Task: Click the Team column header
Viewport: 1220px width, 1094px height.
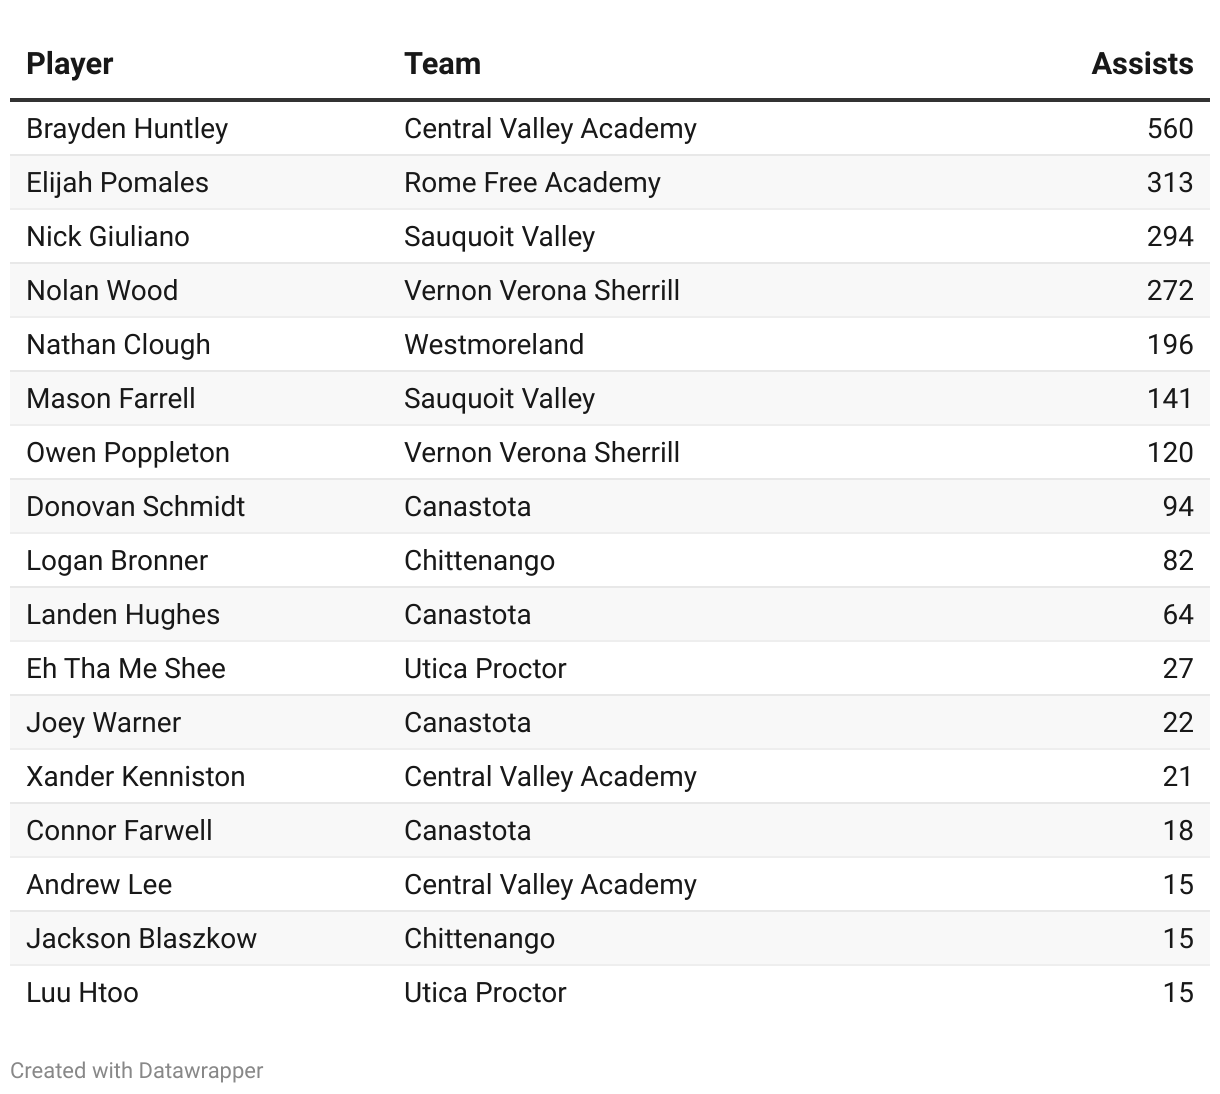Action: [x=442, y=64]
